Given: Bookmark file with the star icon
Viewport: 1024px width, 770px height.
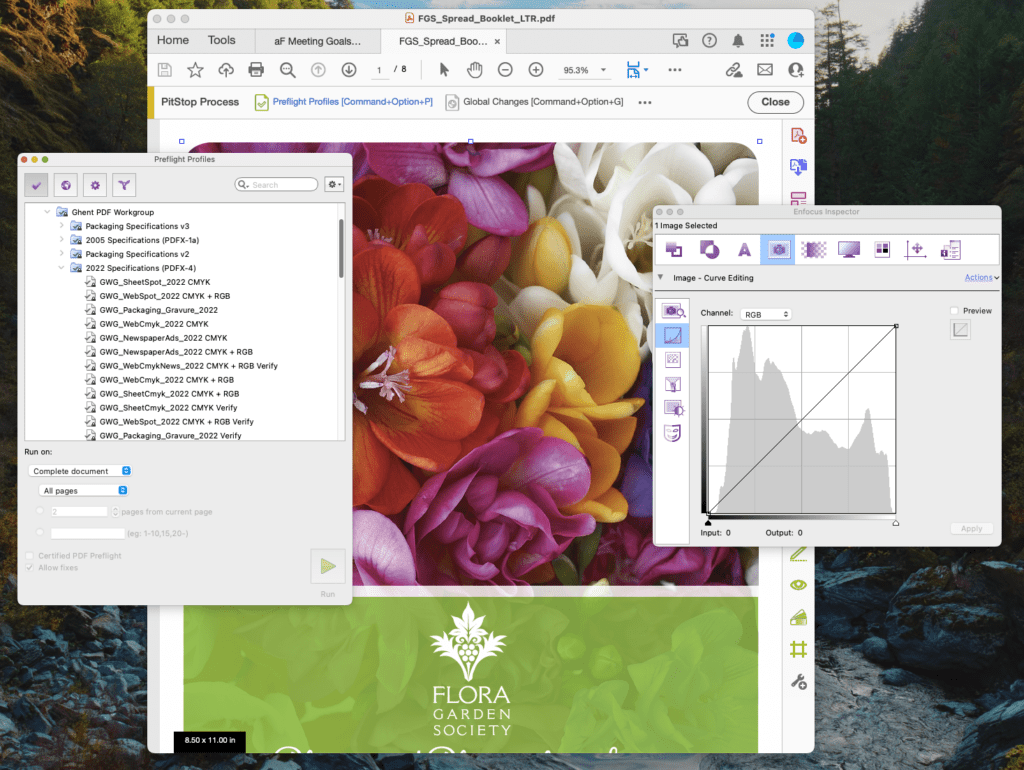Looking at the screenshot, I should (x=195, y=70).
